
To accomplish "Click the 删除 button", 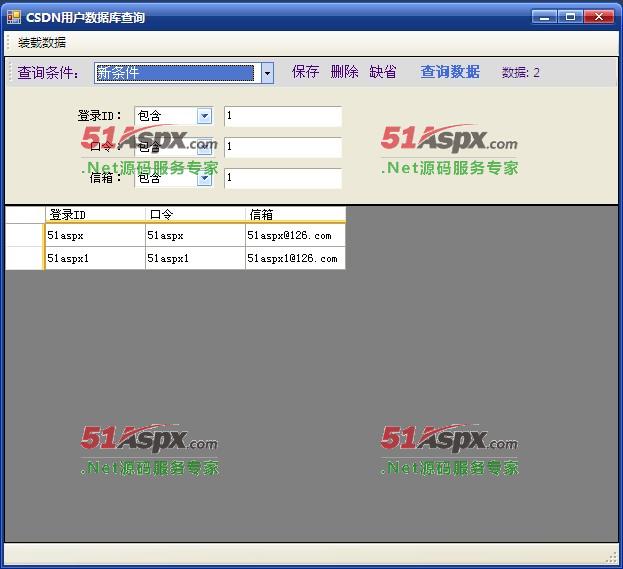I will tap(344, 72).
